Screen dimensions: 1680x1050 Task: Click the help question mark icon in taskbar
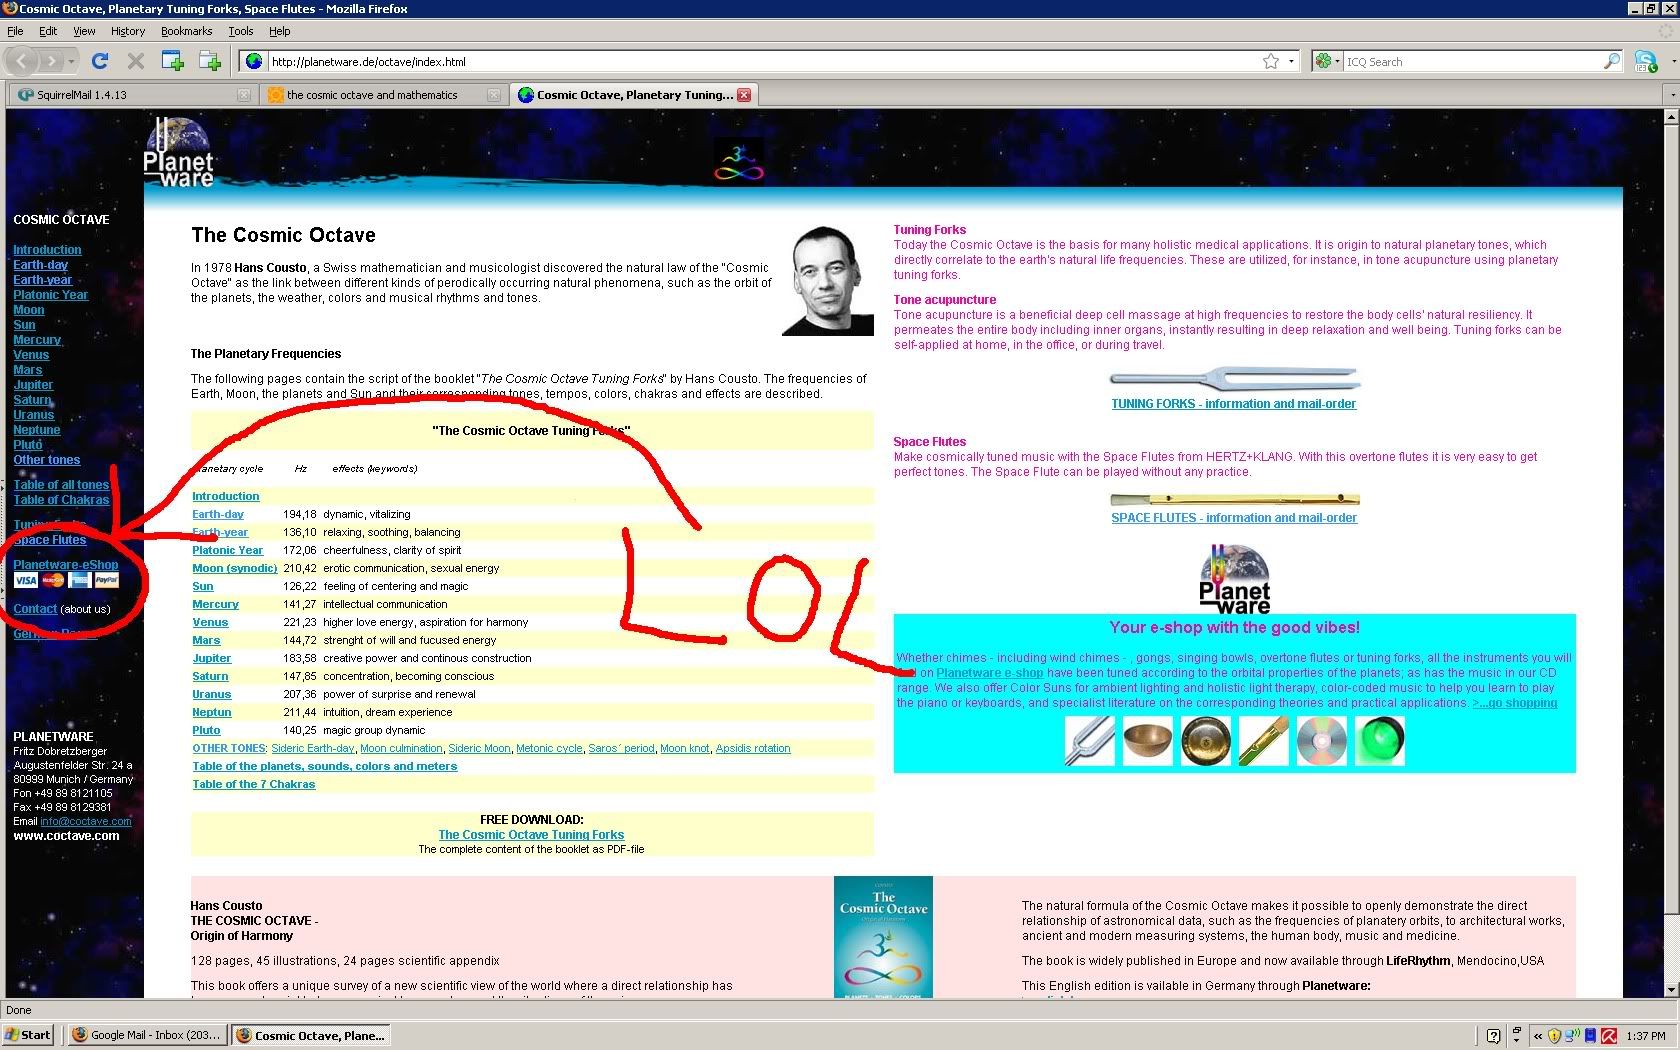[1493, 1036]
